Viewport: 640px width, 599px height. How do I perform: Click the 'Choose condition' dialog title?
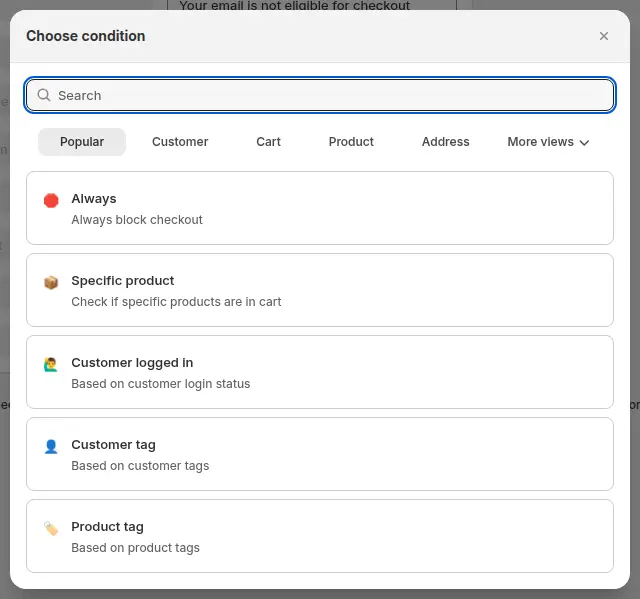point(86,36)
